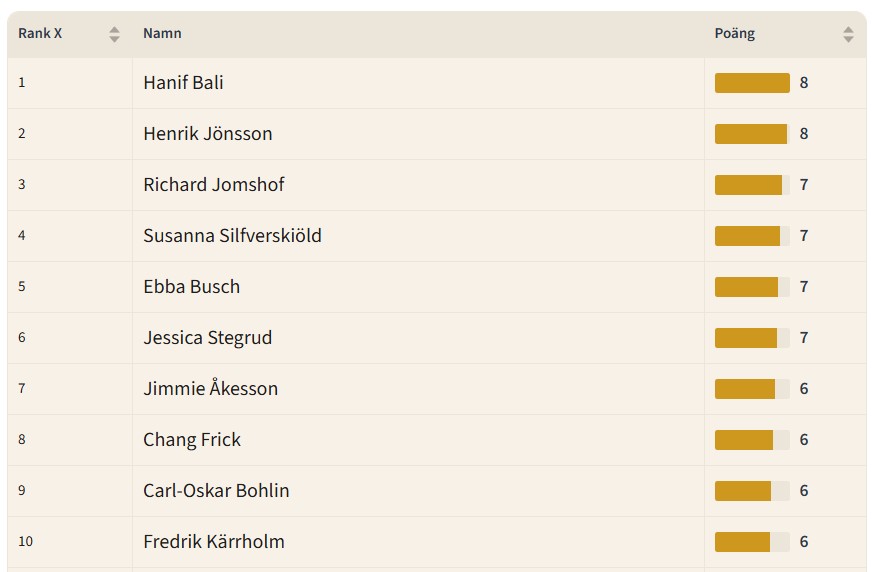Click the score value for Richard Jomshof
Screen dimensions: 872x572
coord(804,185)
